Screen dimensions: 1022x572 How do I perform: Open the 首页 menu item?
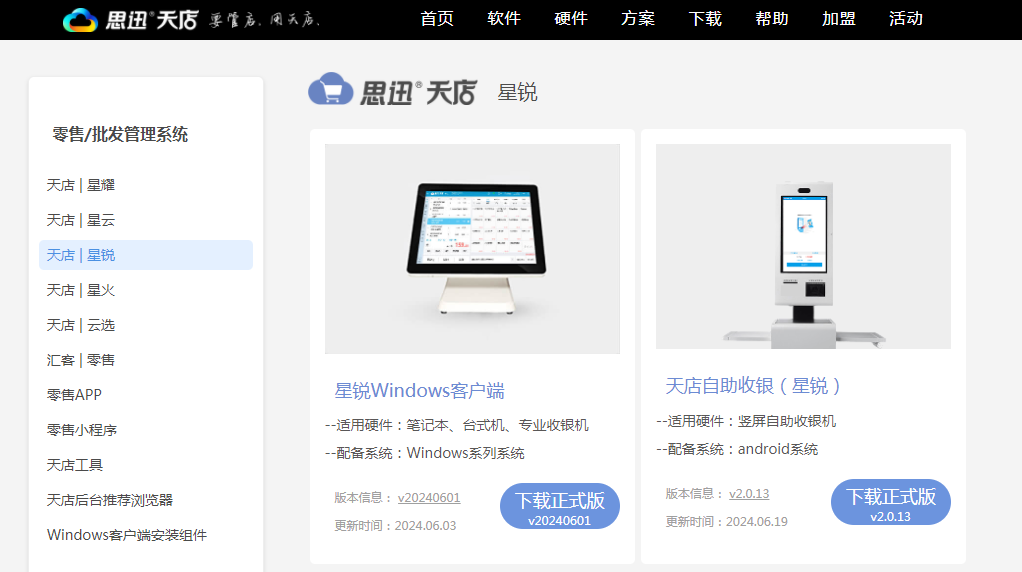(x=437, y=19)
